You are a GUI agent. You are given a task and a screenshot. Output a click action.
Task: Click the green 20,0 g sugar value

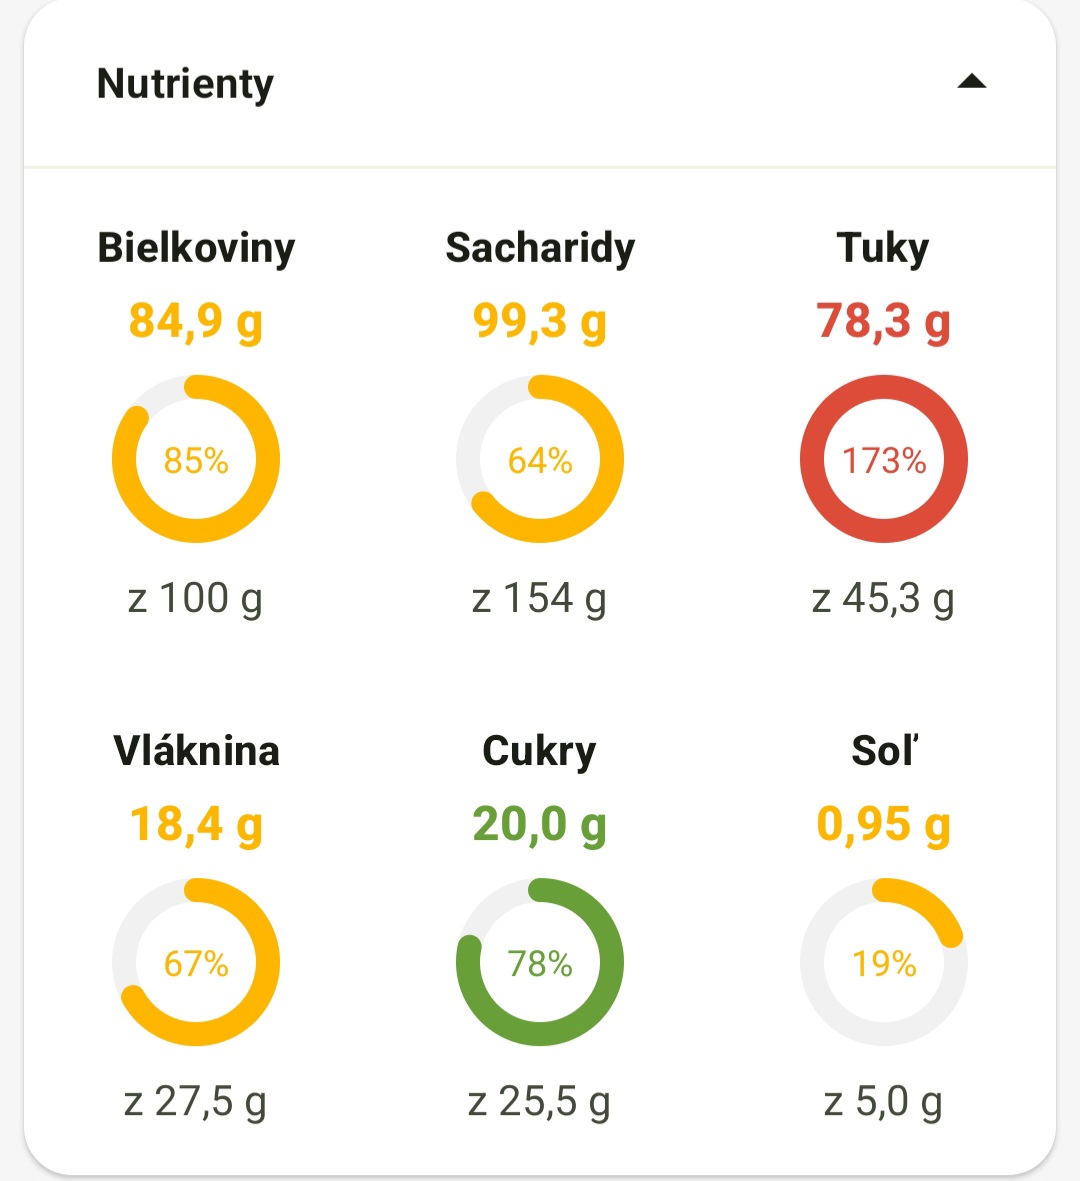pos(539,825)
